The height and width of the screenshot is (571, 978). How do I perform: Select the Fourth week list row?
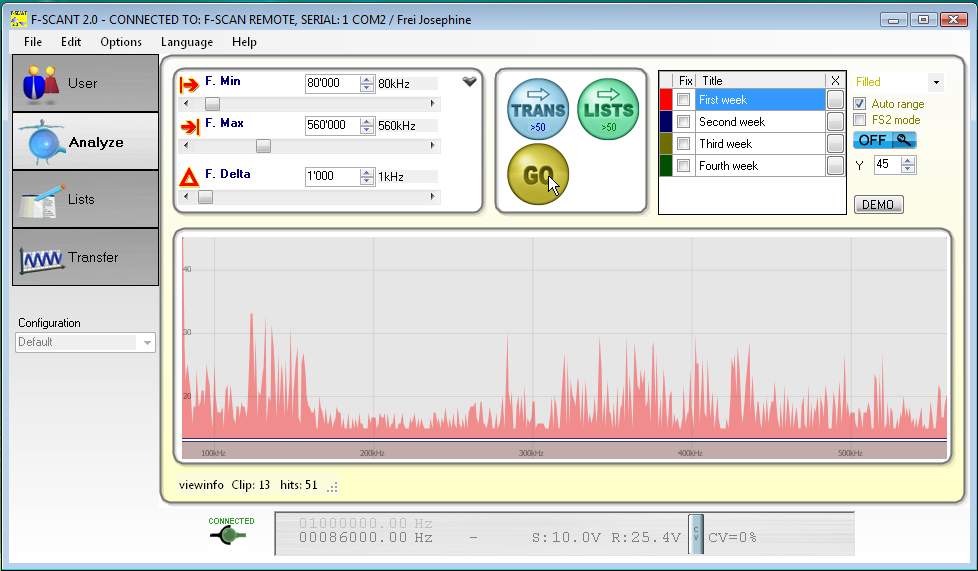click(x=760, y=165)
